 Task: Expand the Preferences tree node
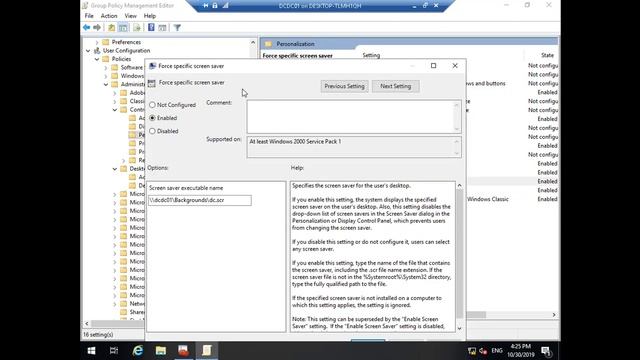(97, 42)
